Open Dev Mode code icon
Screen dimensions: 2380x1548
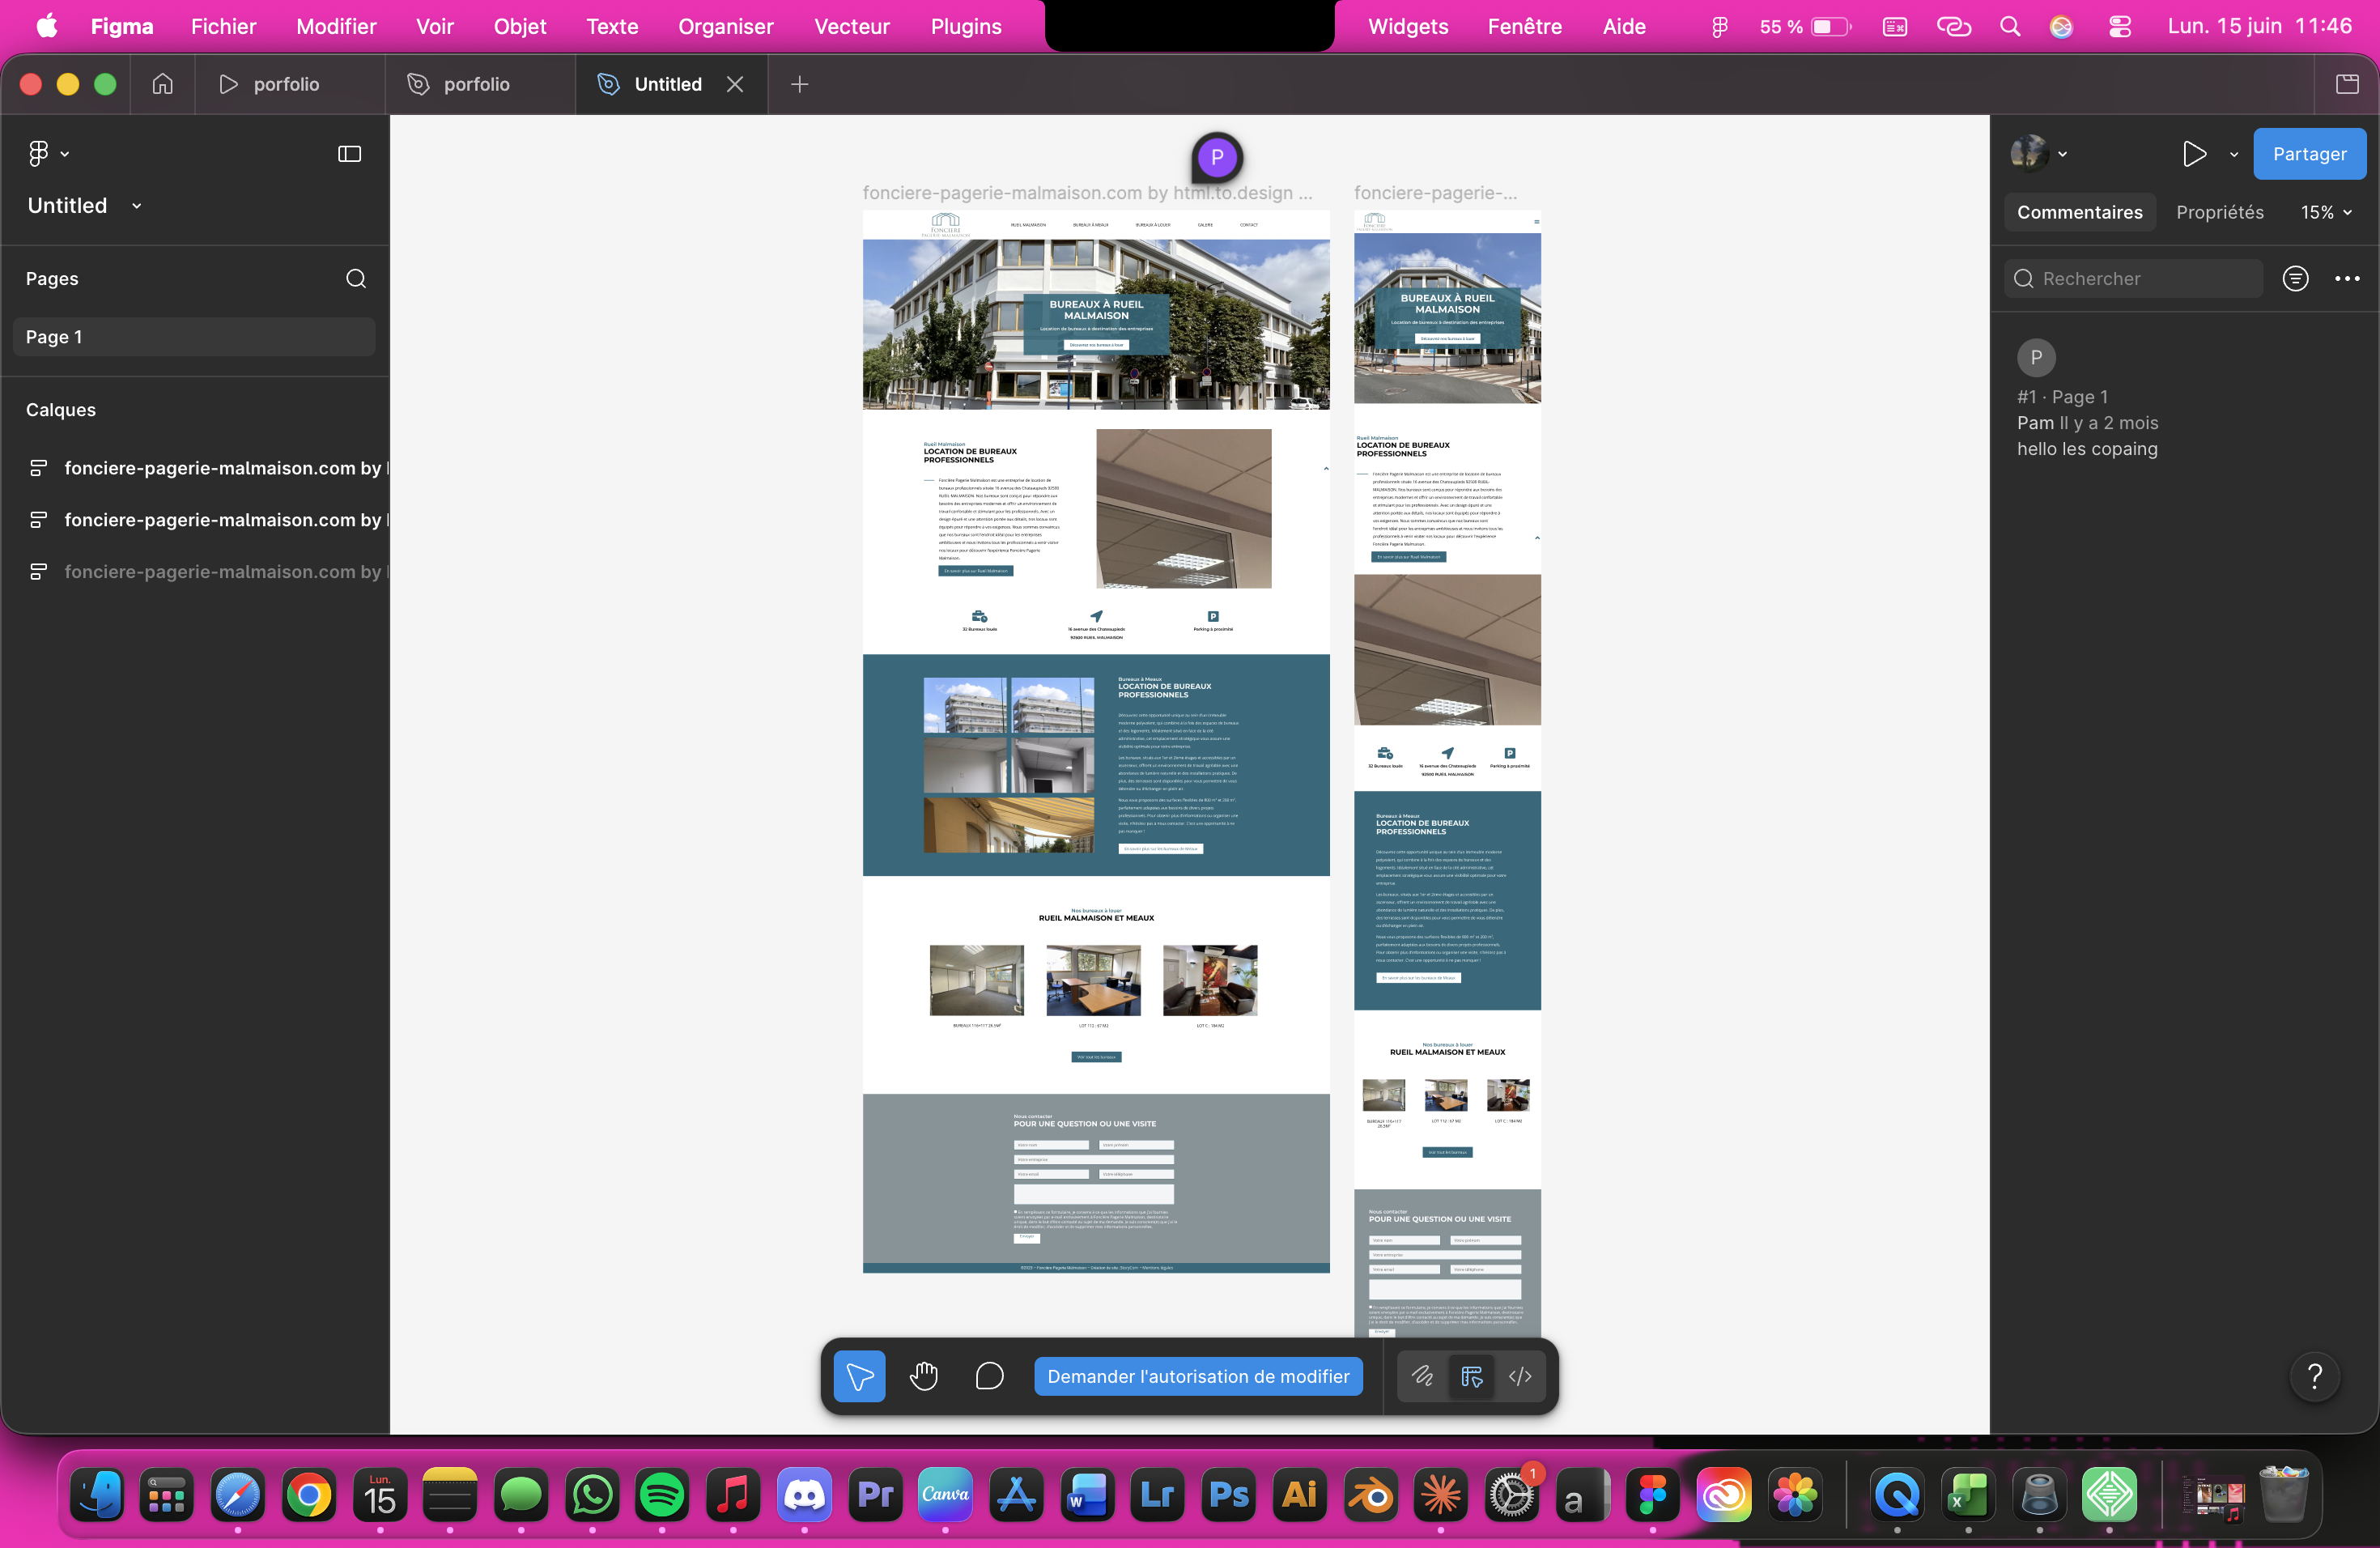(1520, 1376)
